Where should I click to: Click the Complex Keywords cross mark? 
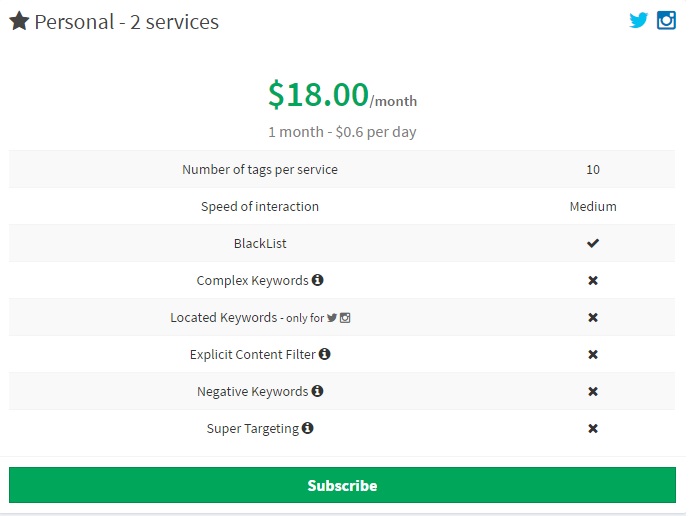tap(593, 281)
